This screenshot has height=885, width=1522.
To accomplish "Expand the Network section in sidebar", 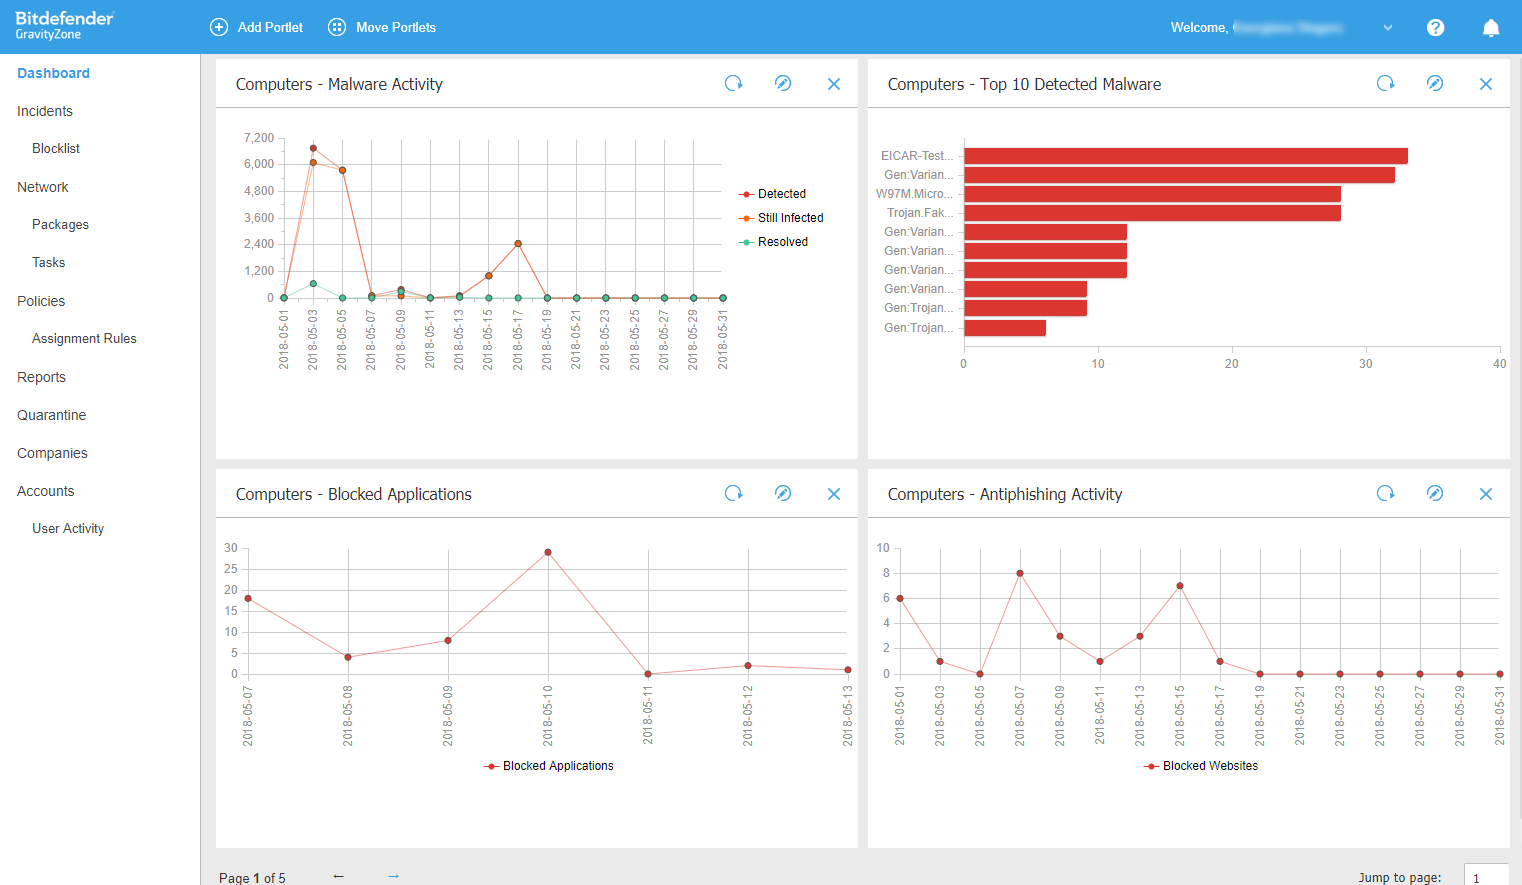I will click(42, 186).
